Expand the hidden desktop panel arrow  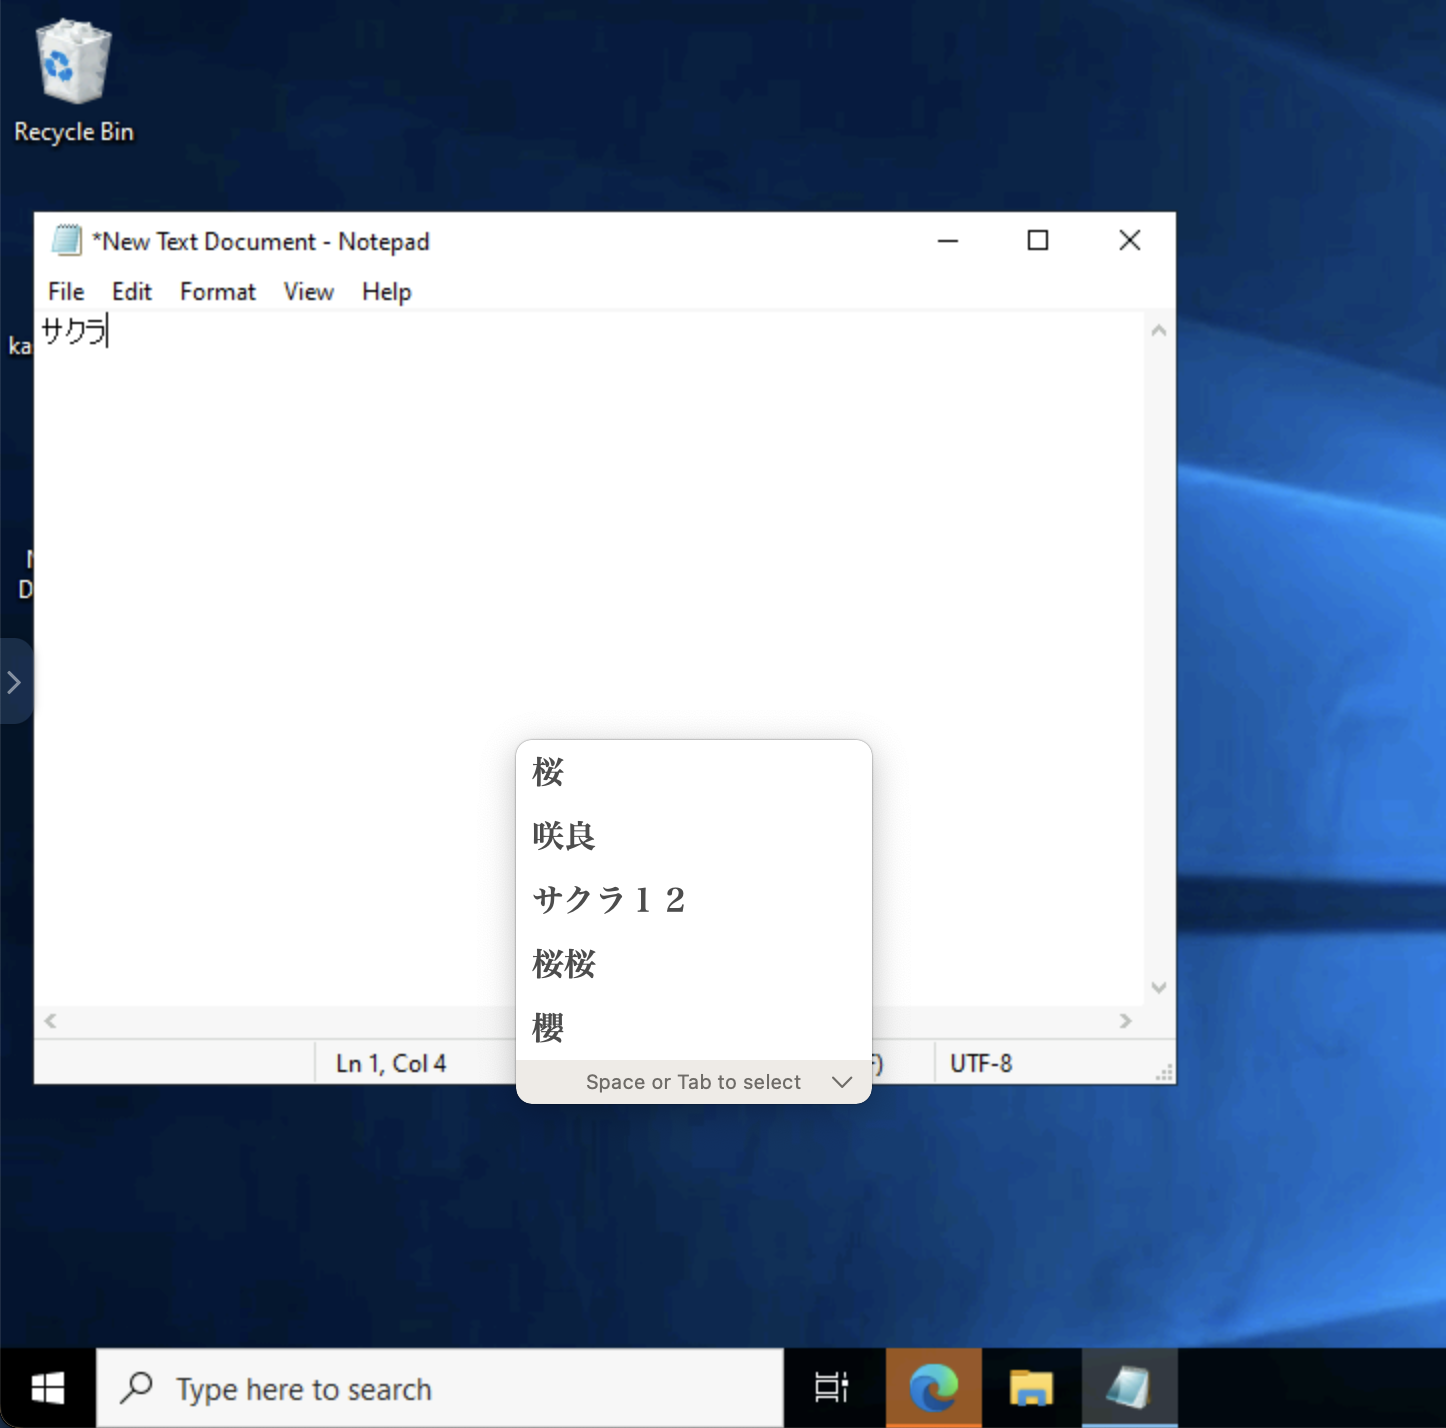pos(13,681)
